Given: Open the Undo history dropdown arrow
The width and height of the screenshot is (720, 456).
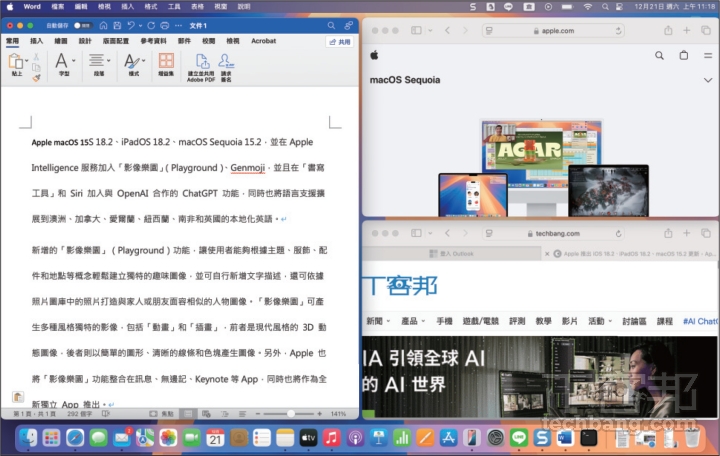Looking at the screenshot, I should (141, 26).
